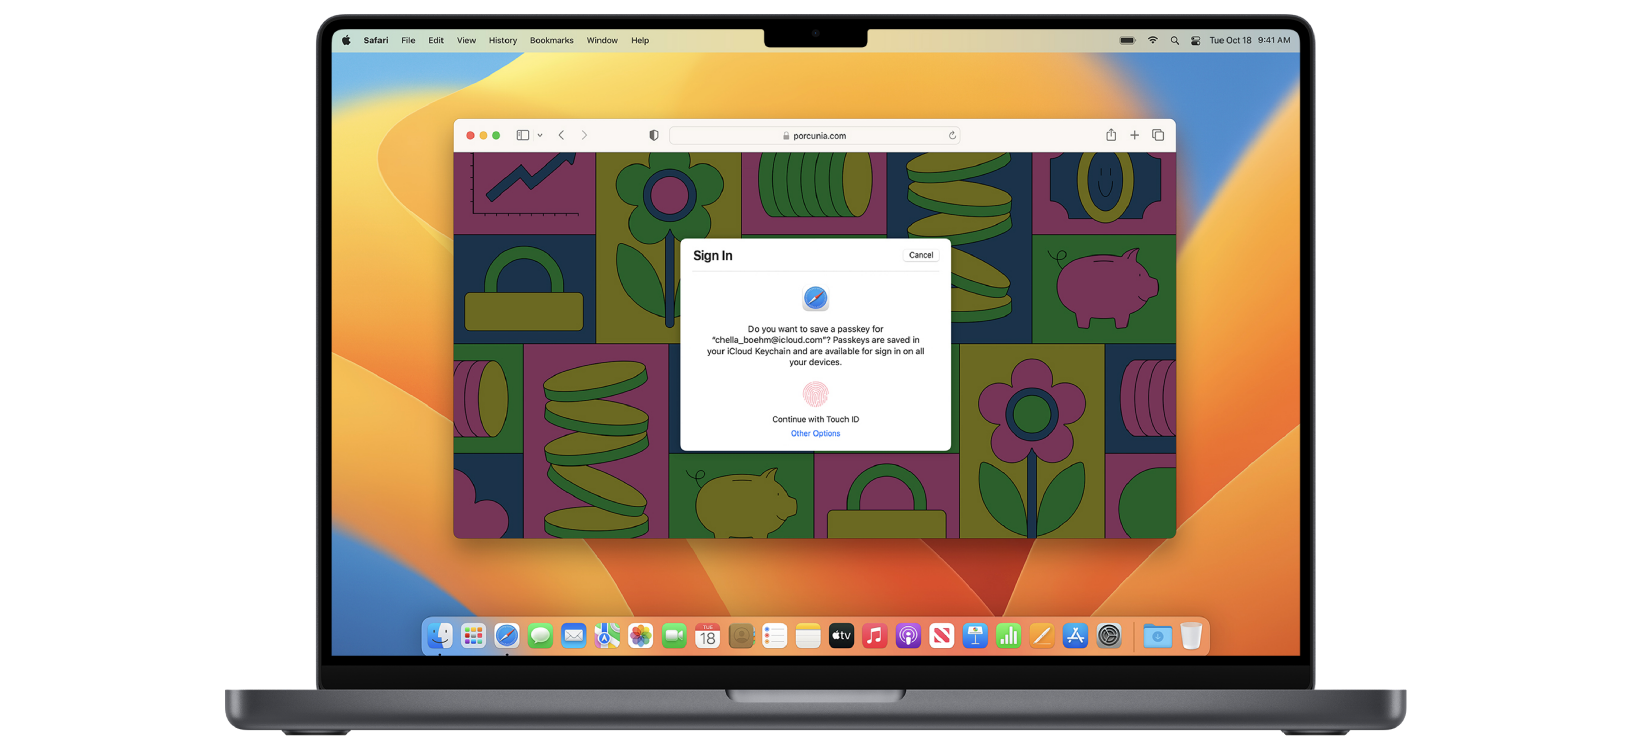Open Messages from the Dock
Image resolution: width=1632 pixels, height=750 pixels.
point(540,635)
